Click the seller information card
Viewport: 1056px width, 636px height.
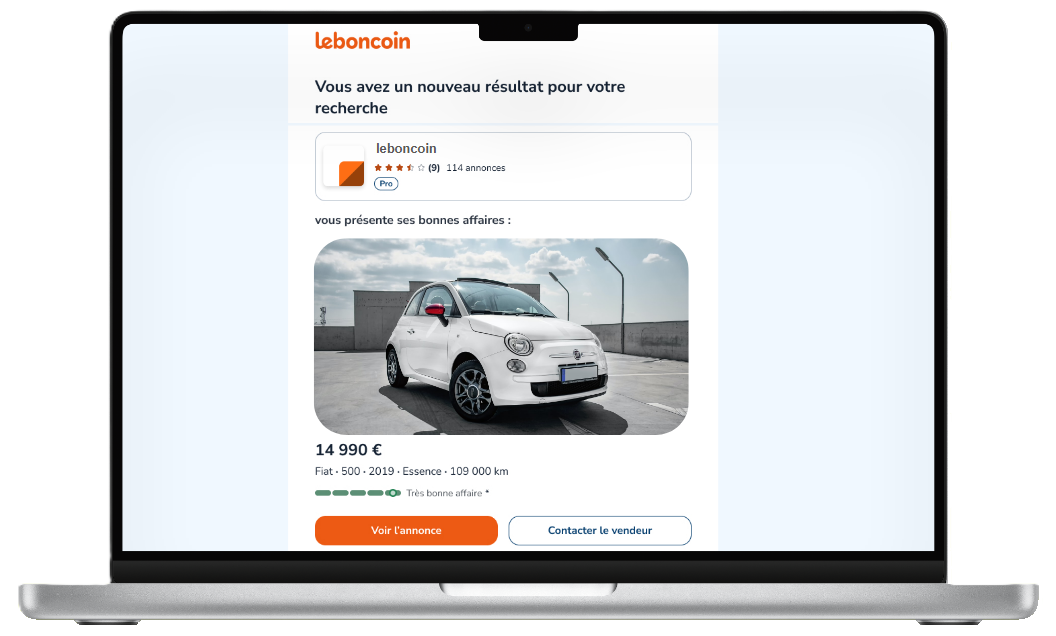[x=503, y=166]
